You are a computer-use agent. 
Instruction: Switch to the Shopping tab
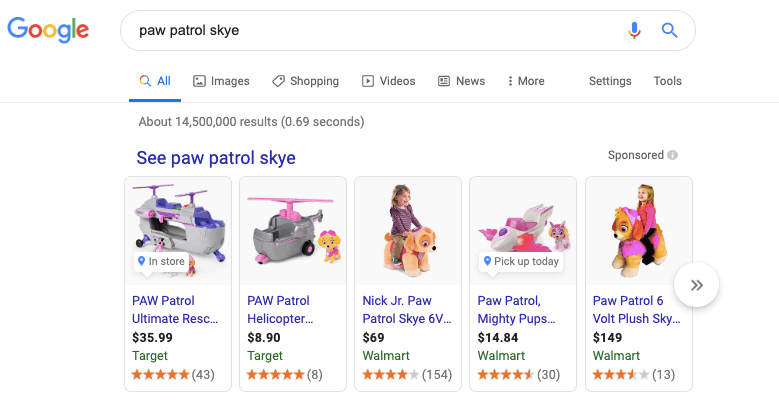pyautogui.click(x=305, y=81)
